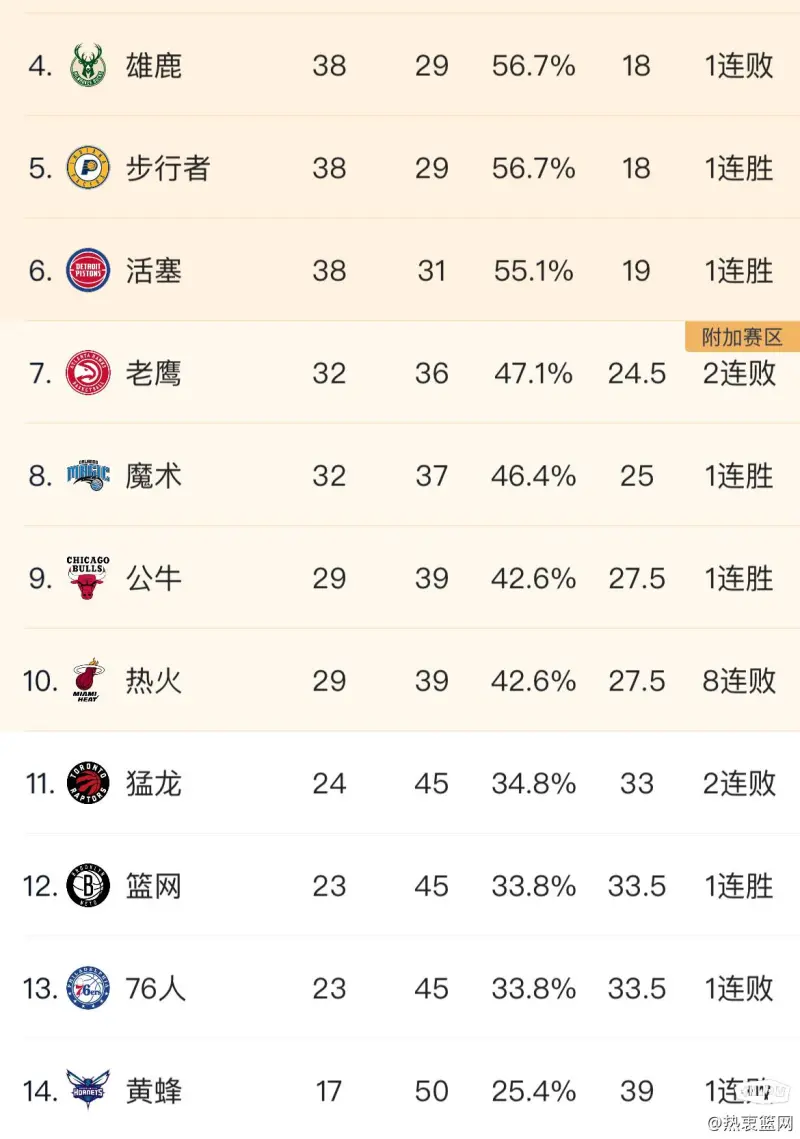The image size is (800, 1139).
Task: Click the Brooklyn Nets logo
Action: click(88, 885)
